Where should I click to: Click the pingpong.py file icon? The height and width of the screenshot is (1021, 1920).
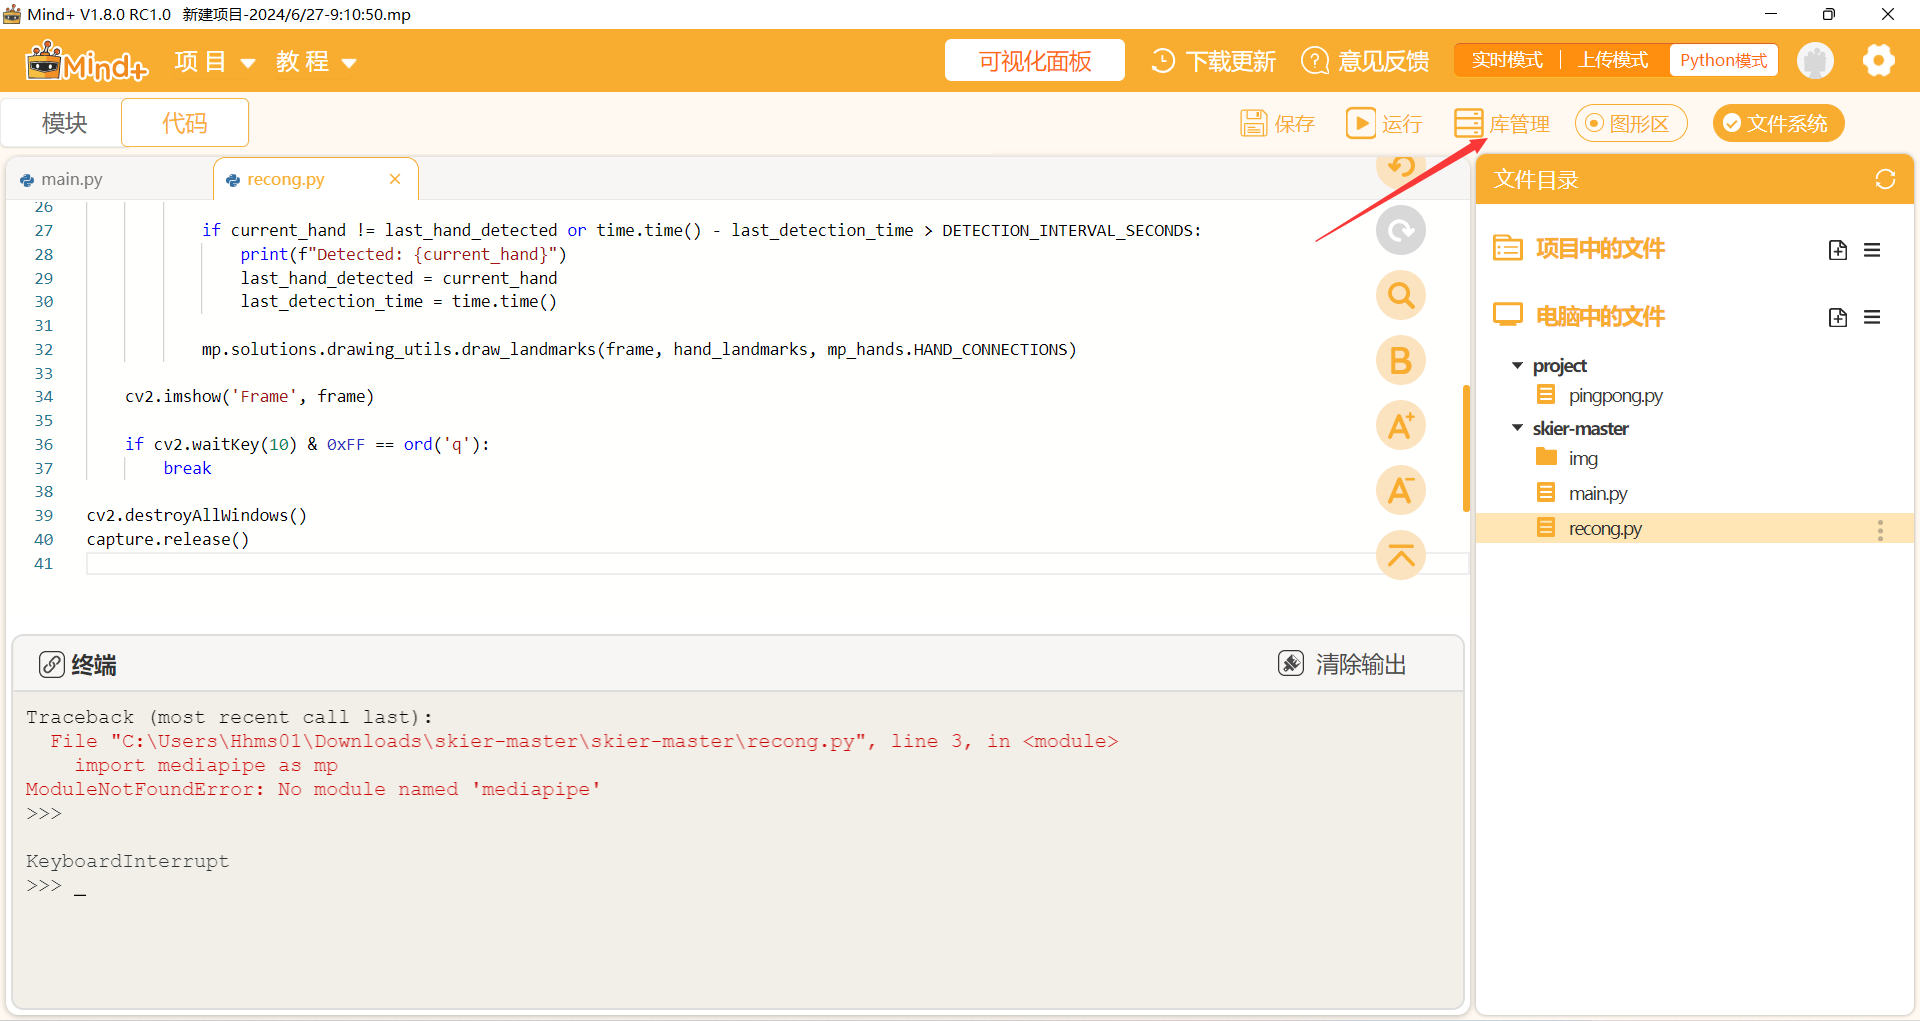point(1546,395)
